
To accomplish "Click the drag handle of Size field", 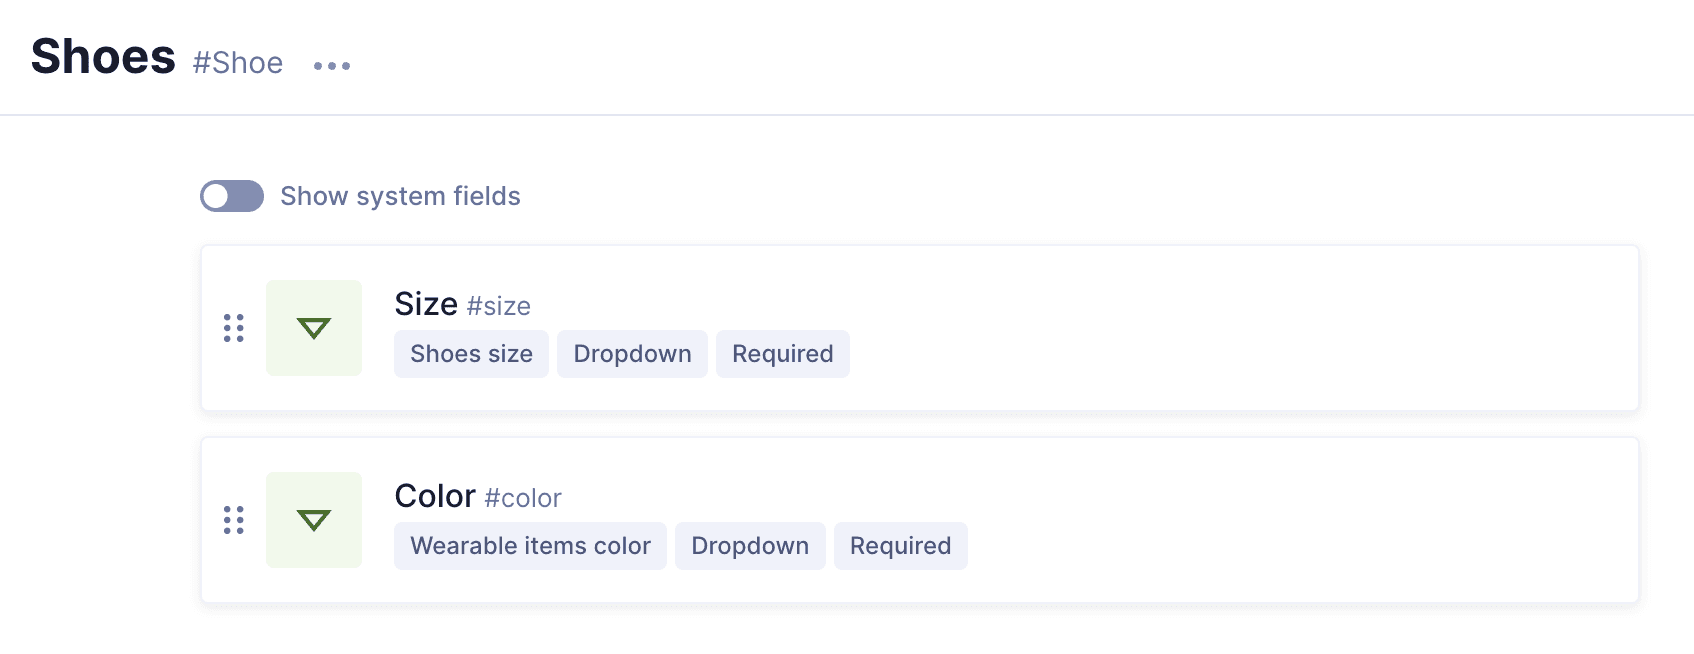I will pyautogui.click(x=234, y=328).
